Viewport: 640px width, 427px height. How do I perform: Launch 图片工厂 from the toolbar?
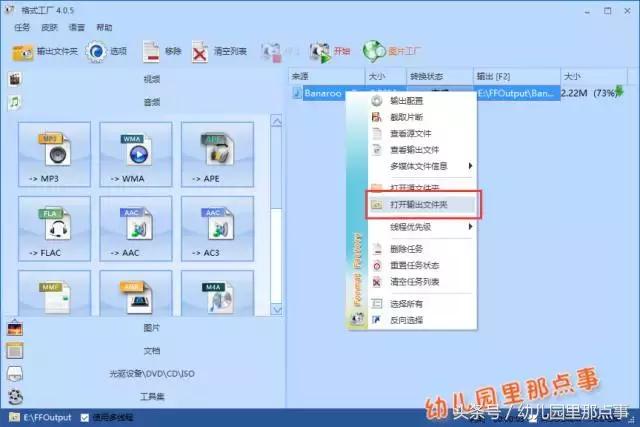click(x=391, y=52)
